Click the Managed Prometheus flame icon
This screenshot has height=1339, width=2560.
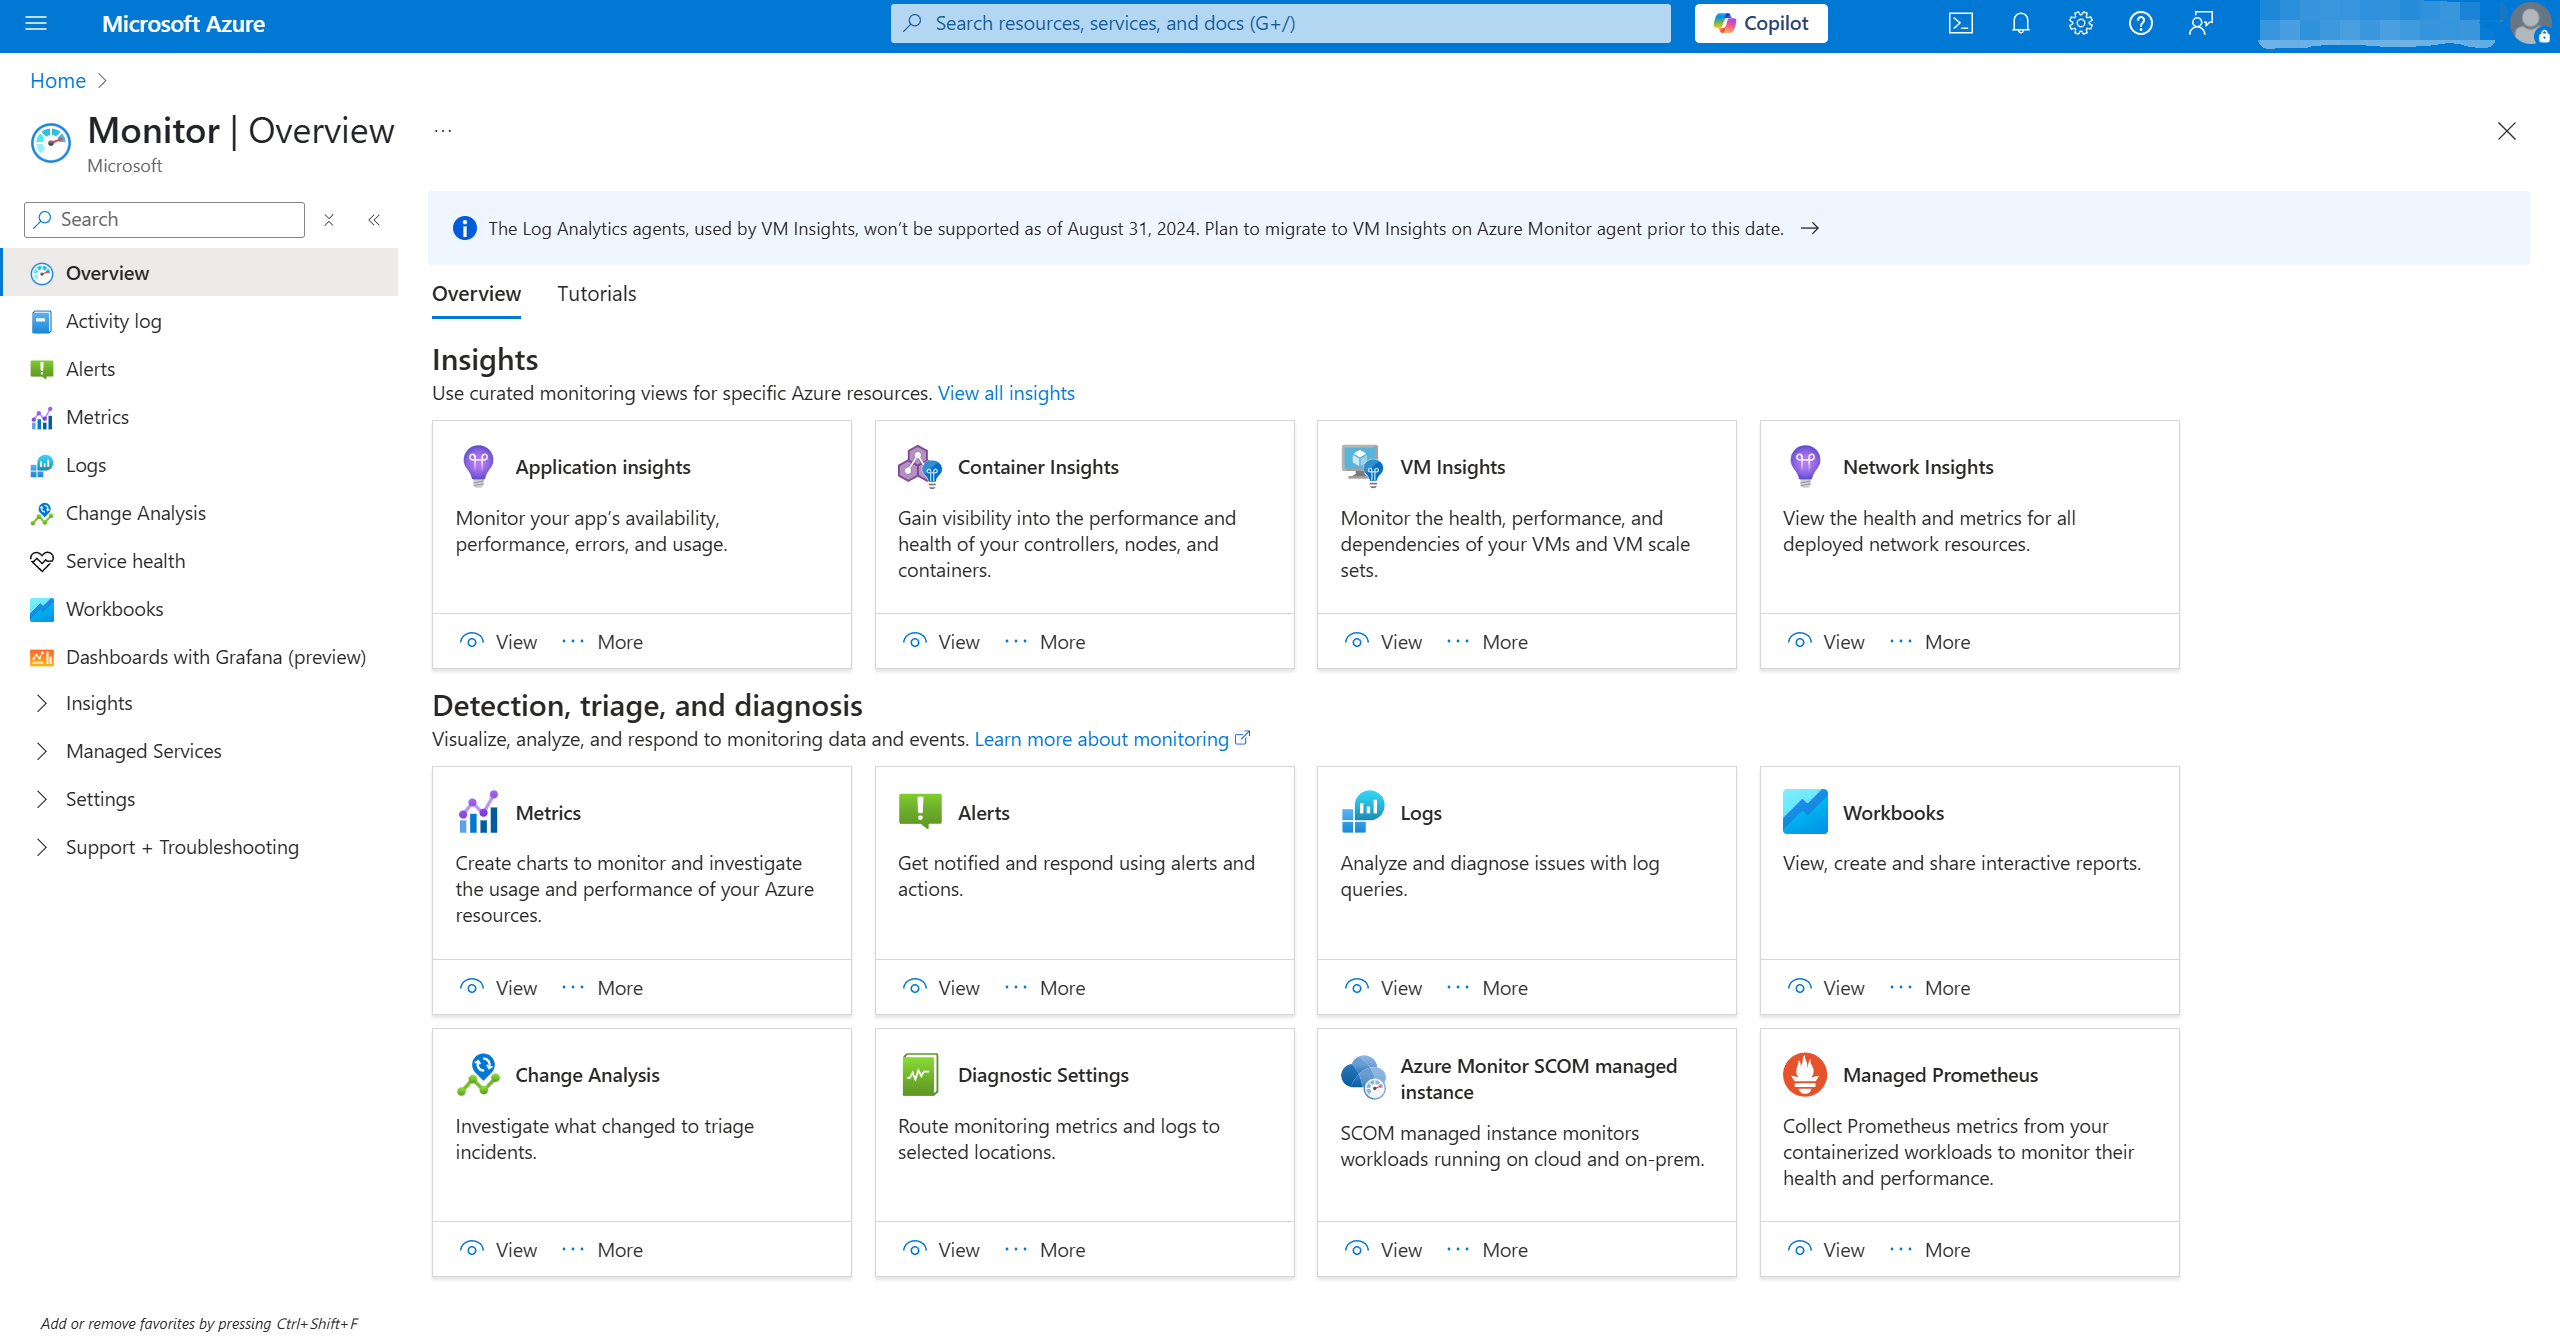tap(1805, 1075)
